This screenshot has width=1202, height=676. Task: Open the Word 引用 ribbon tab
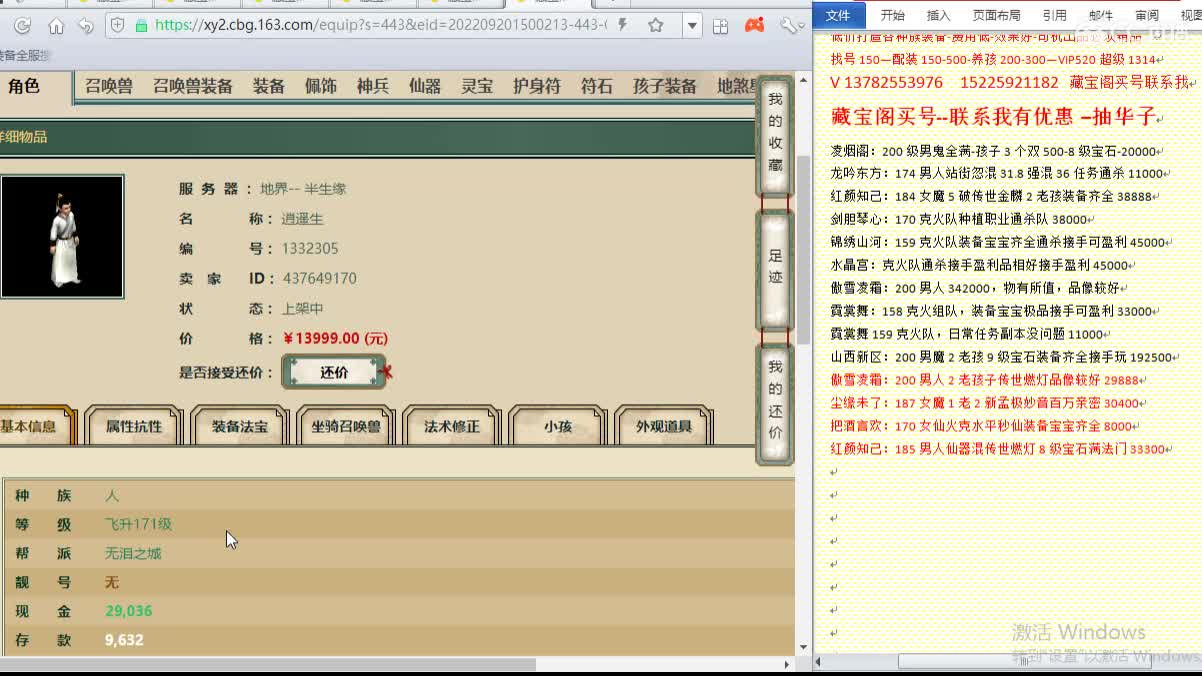click(x=1054, y=15)
